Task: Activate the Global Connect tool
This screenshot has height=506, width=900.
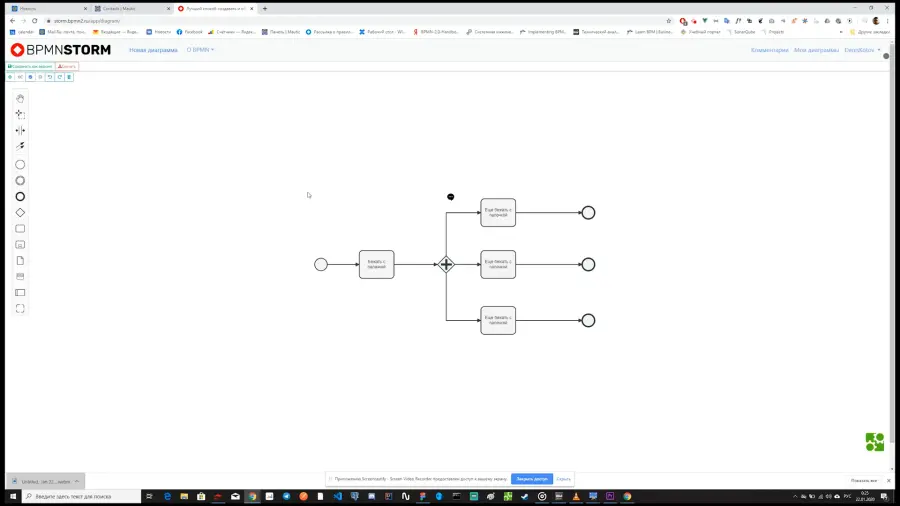Action: point(20,146)
